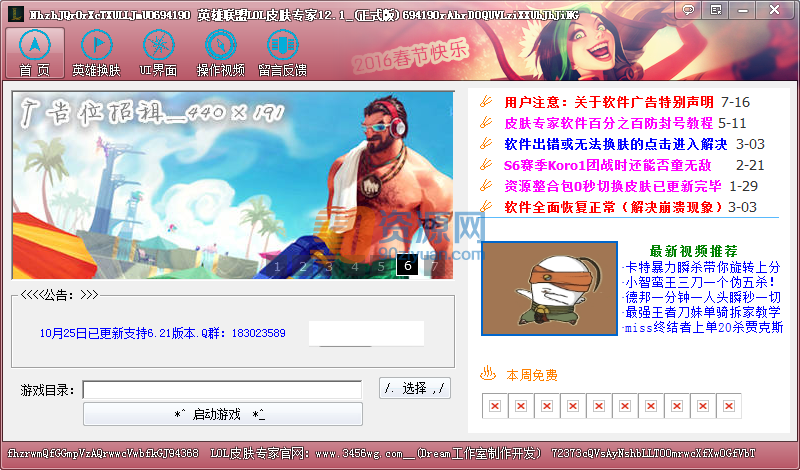Viewport: 800px width, 470px height.
Task: Click bullet icon beside 资源整合包 link
Action: 486,185
